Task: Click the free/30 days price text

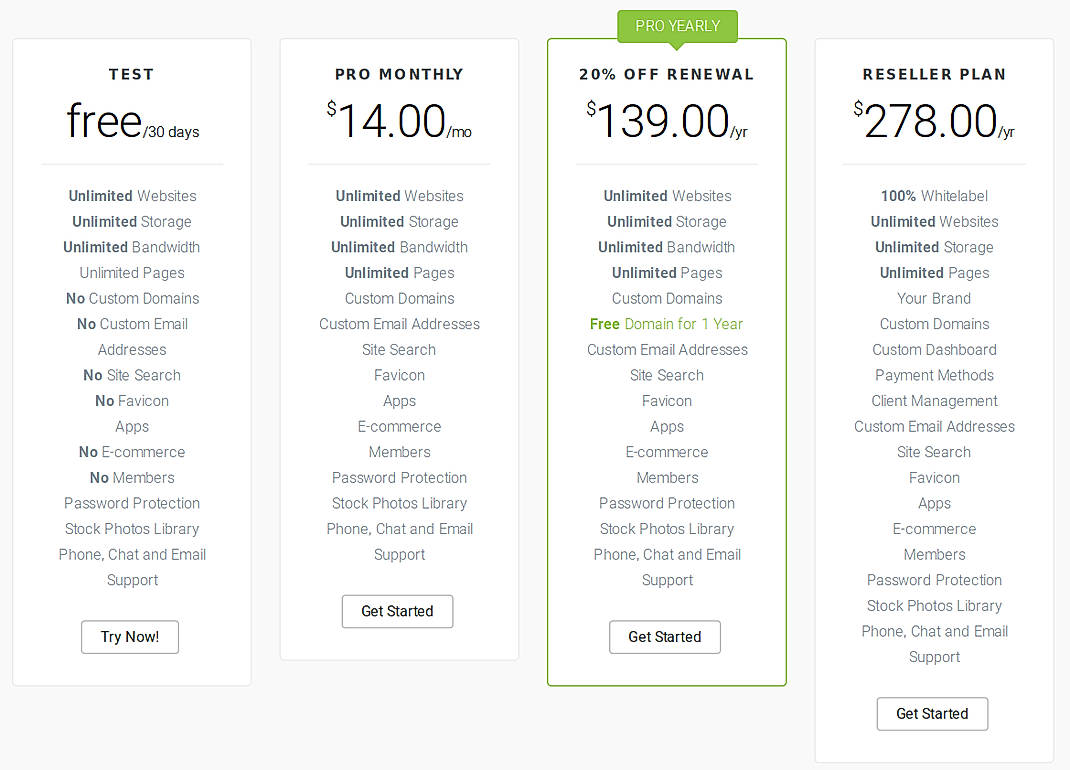Action: coord(132,121)
